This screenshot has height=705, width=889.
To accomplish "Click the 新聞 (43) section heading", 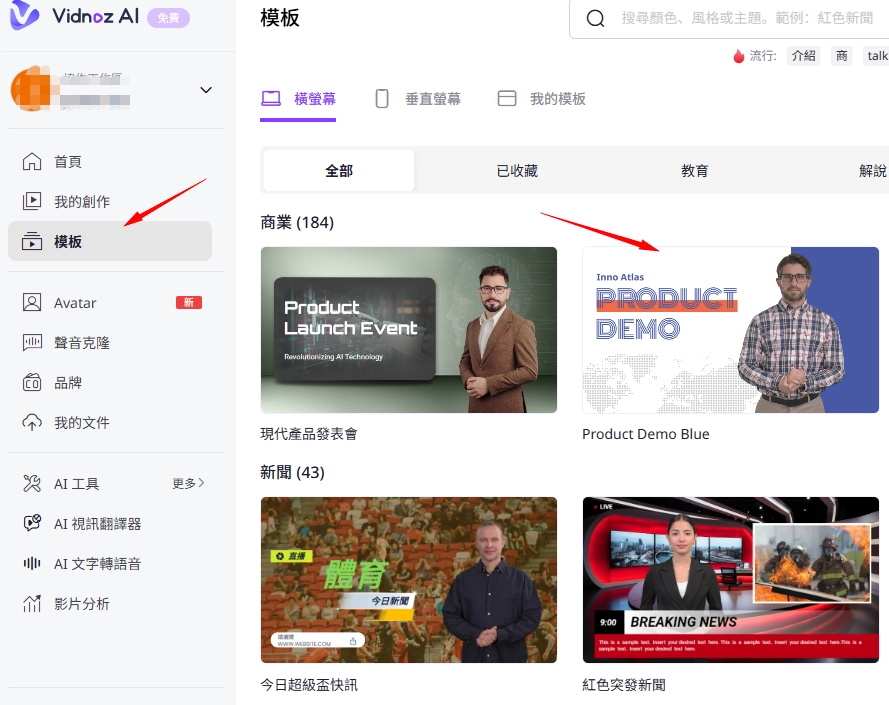I will pos(293,472).
